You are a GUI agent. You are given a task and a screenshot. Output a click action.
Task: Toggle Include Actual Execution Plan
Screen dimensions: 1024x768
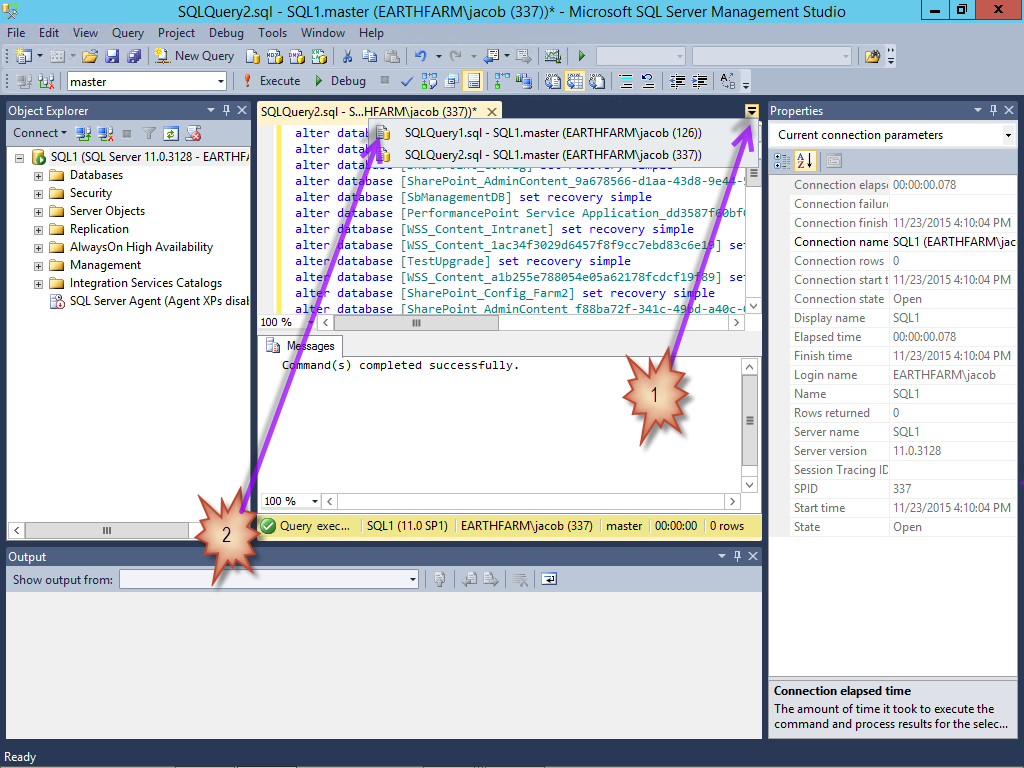point(502,82)
